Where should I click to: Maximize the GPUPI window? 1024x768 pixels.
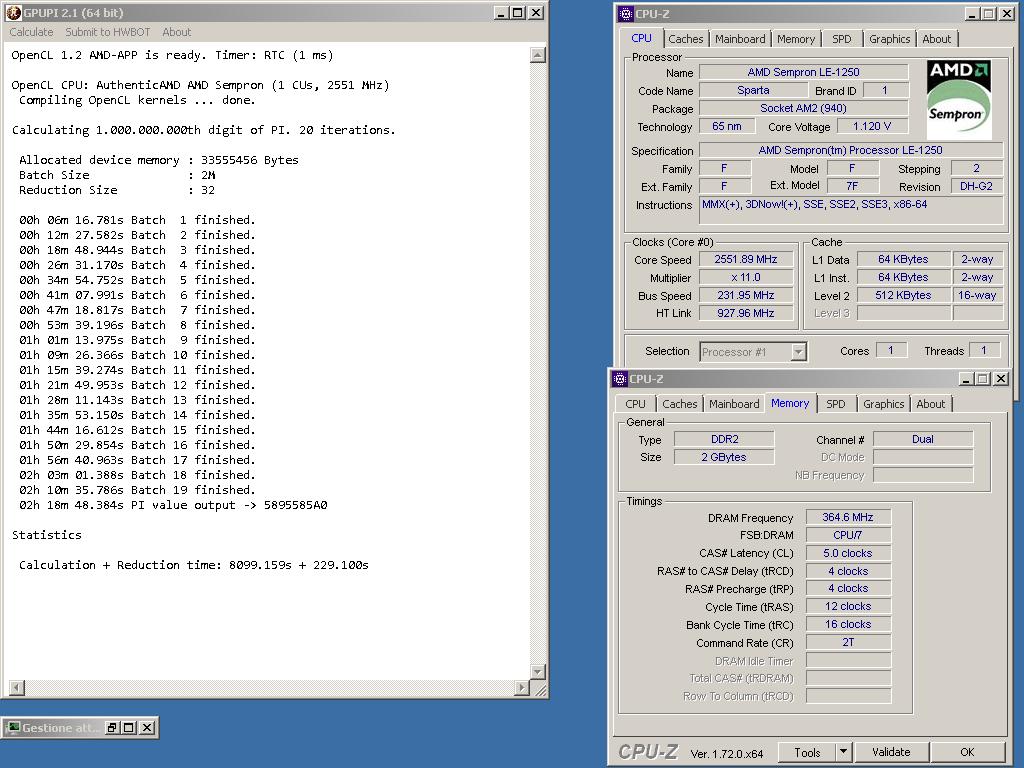(x=518, y=12)
